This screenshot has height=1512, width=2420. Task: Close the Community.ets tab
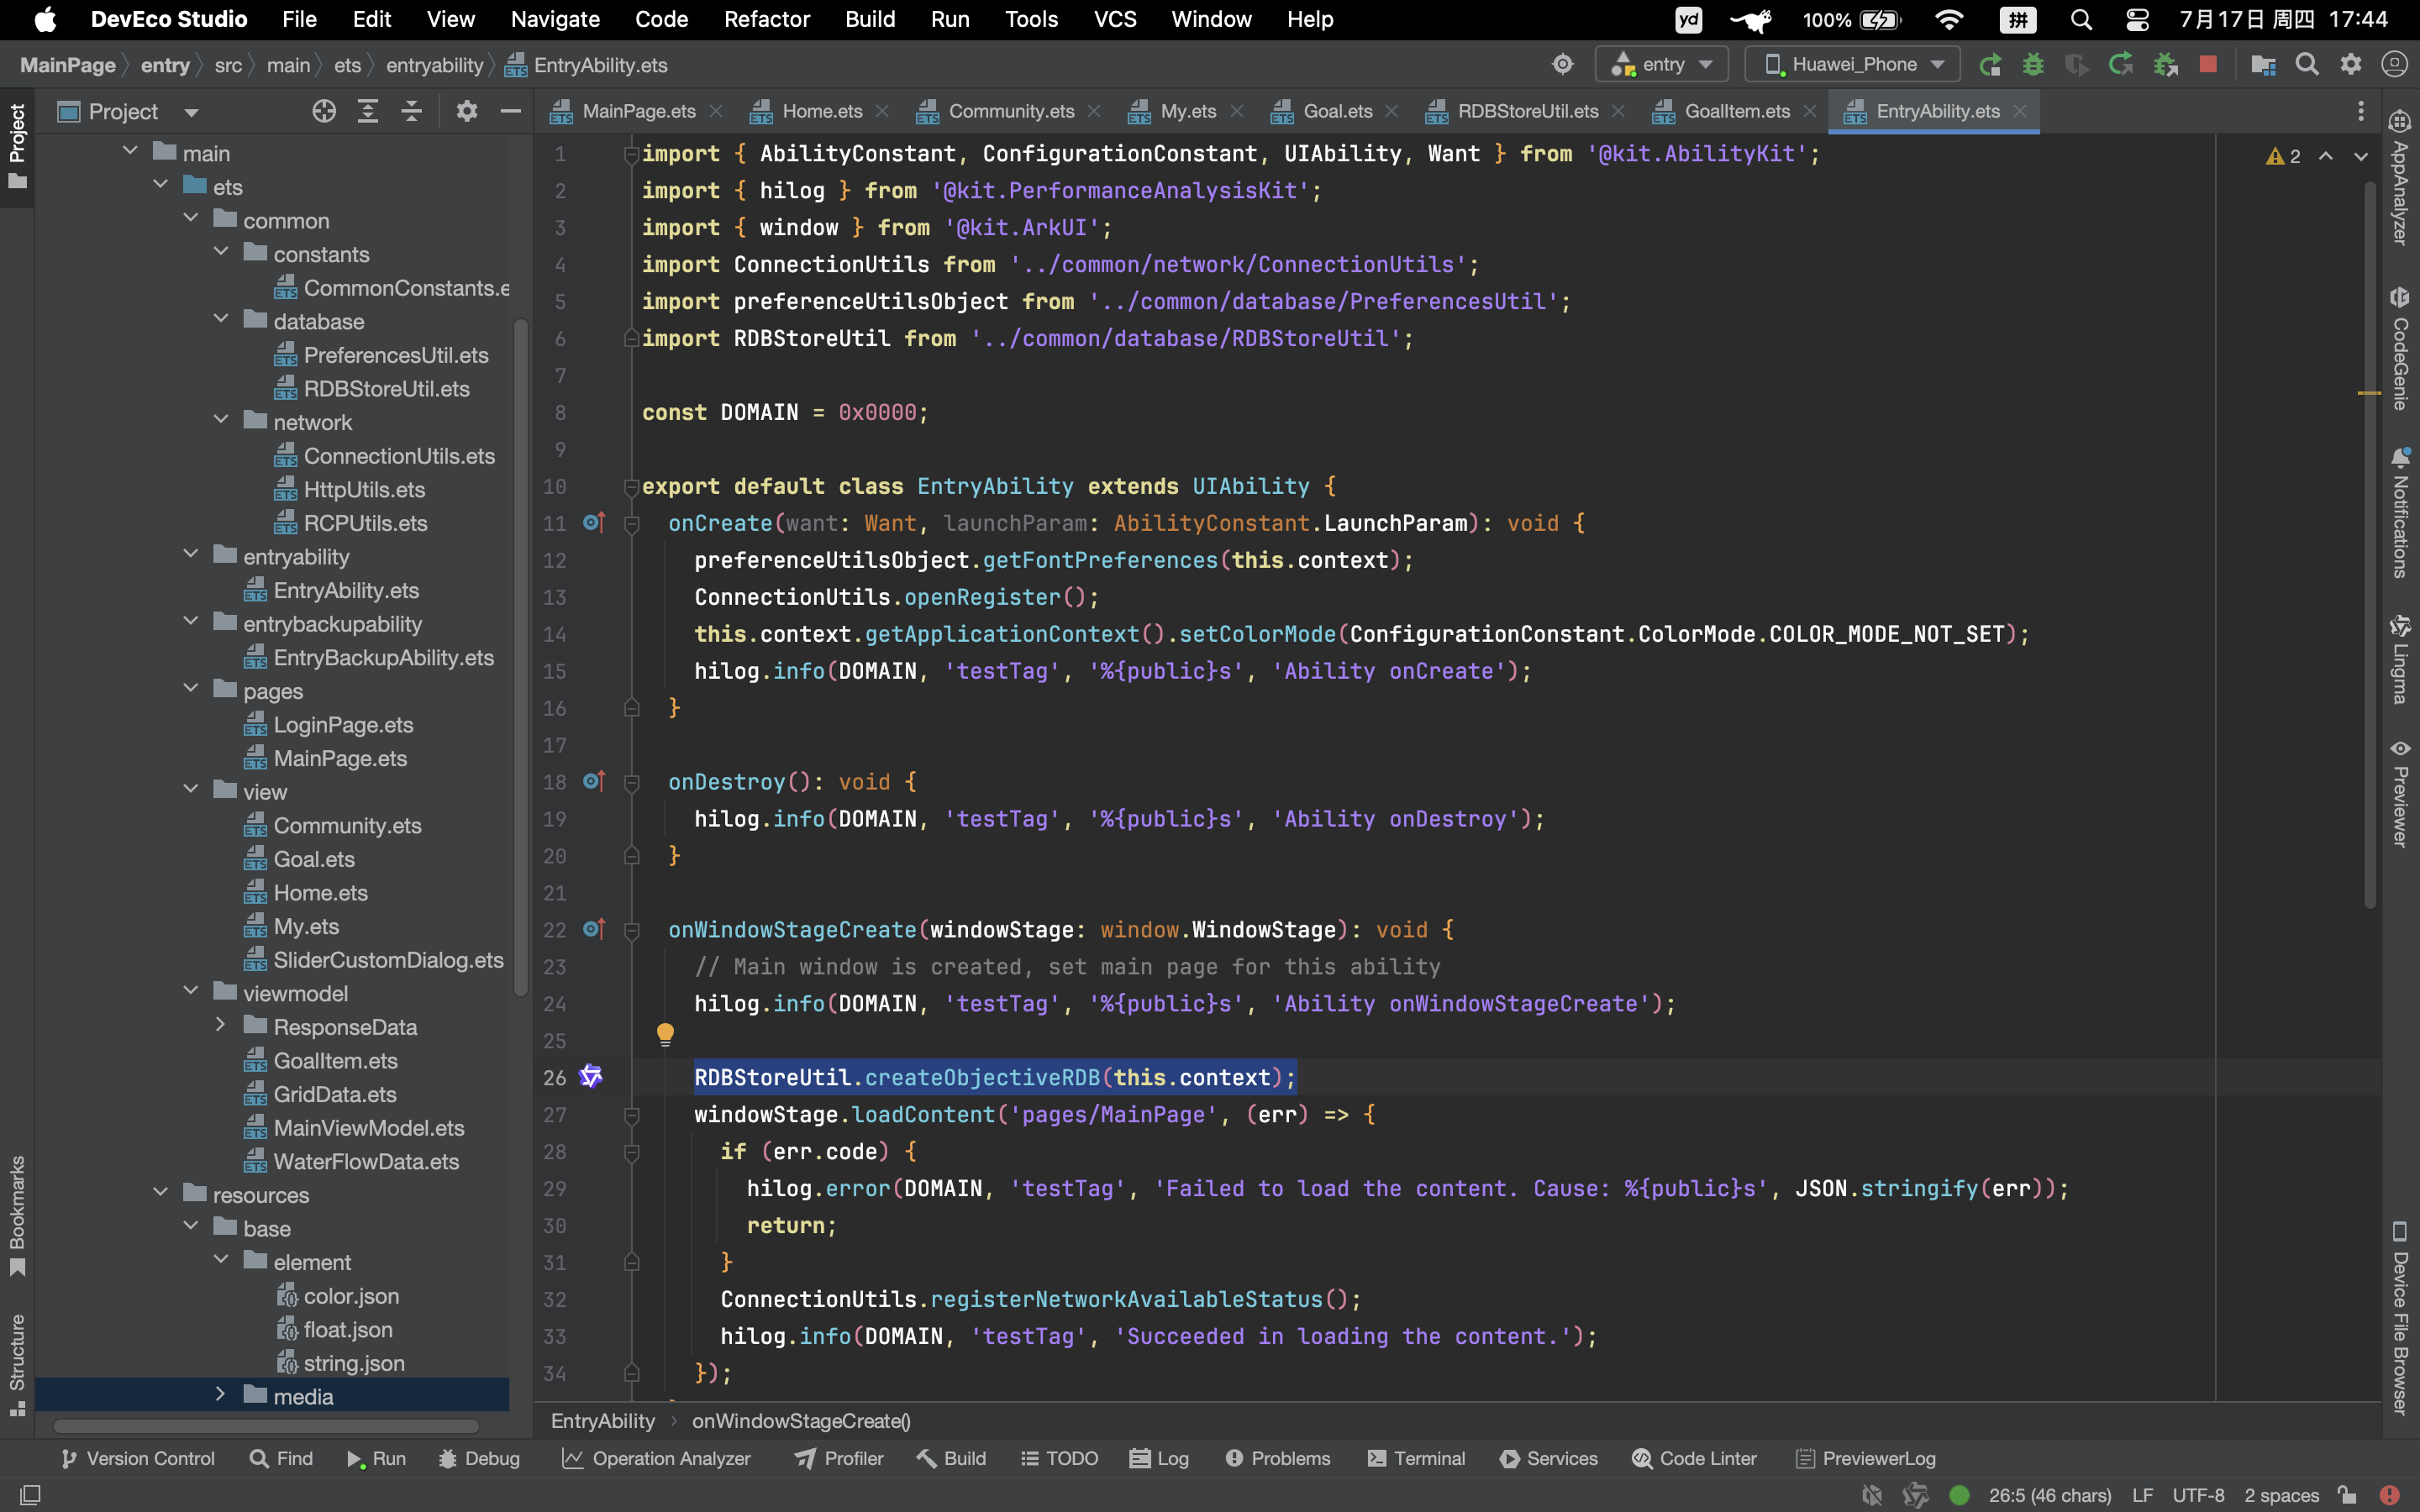tap(1095, 111)
